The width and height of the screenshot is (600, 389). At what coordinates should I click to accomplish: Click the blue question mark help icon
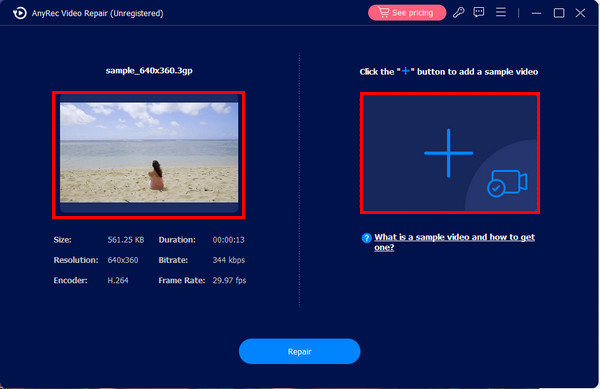pyautogui.click(x=366, y=238)
